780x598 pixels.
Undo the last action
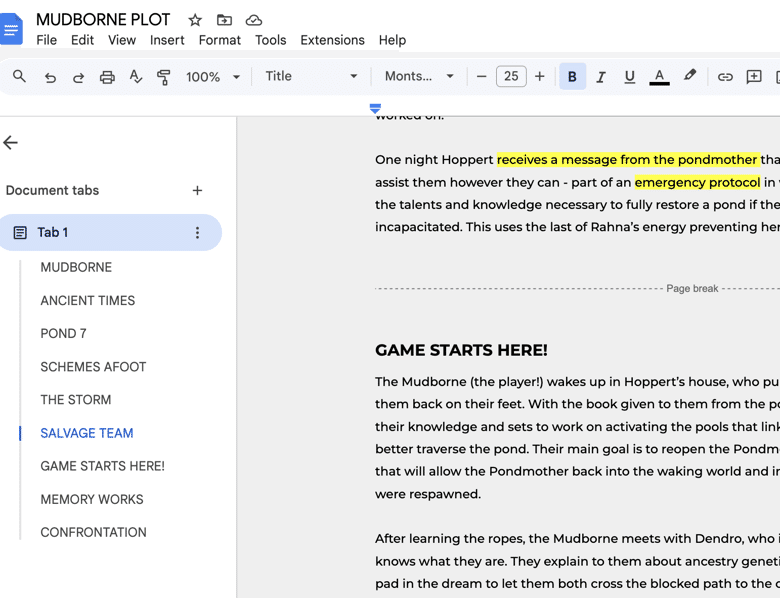pyautogui.click(x=50, y=77)
